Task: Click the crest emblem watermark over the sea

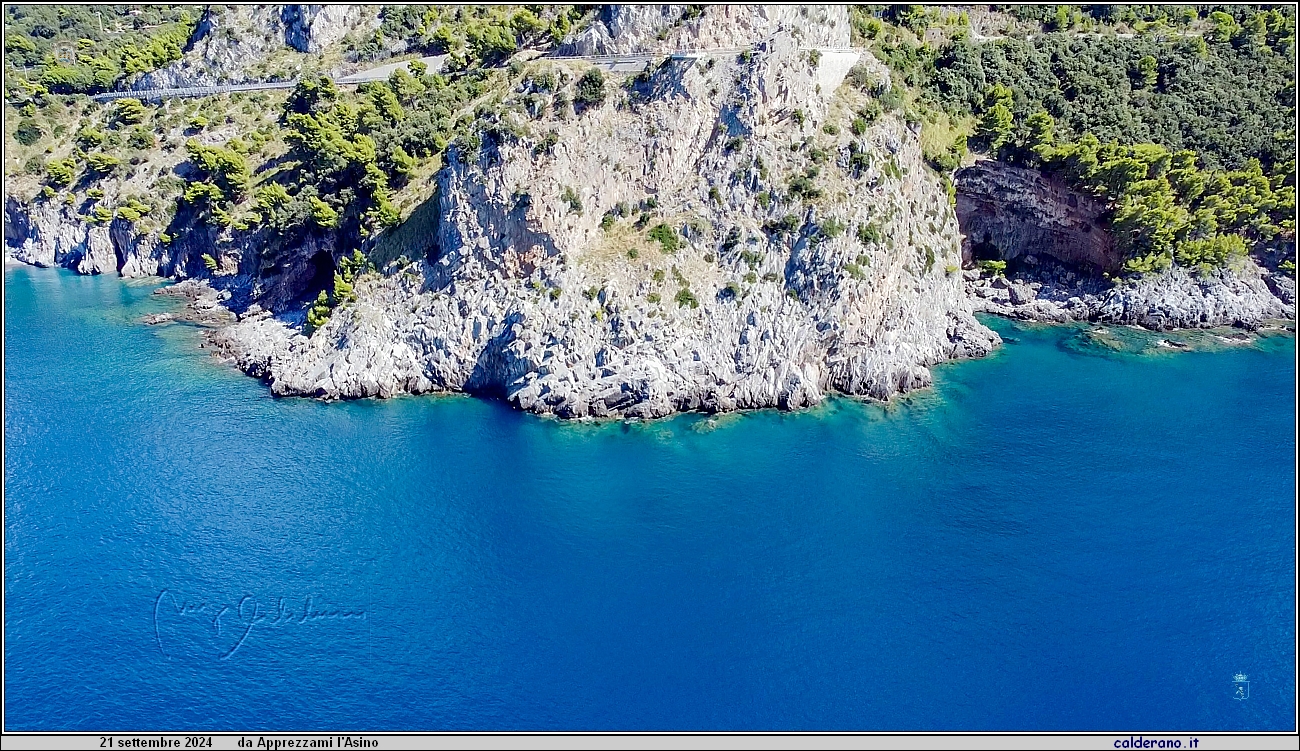Action: [1240, 686]
